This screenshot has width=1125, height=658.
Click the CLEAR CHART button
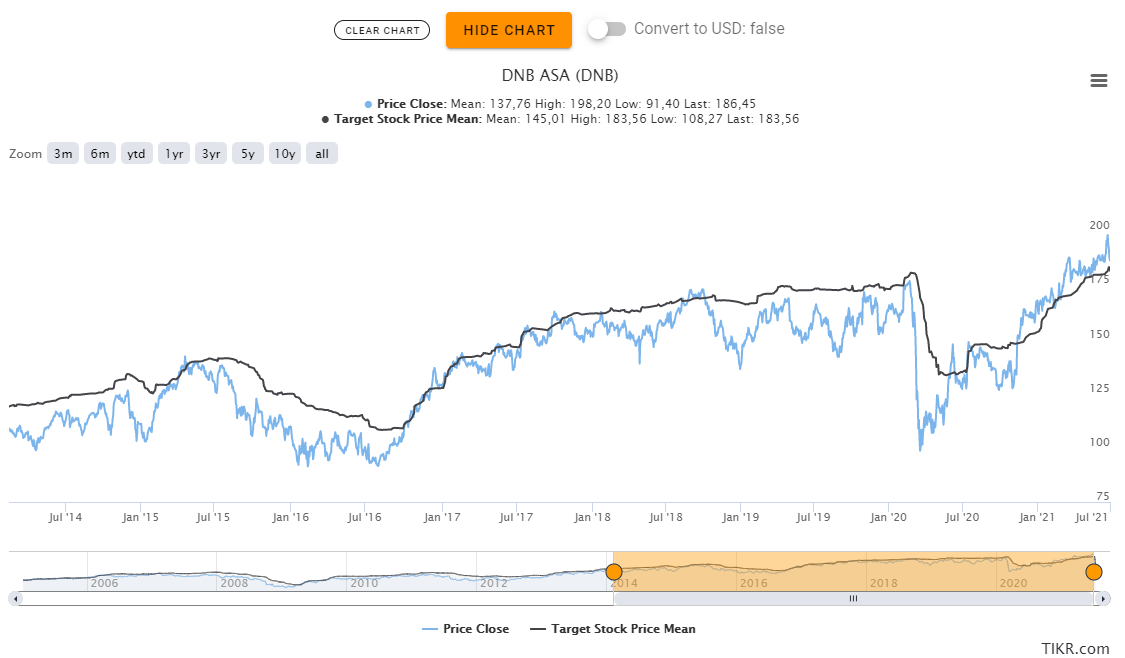click(x=381, y=30)
